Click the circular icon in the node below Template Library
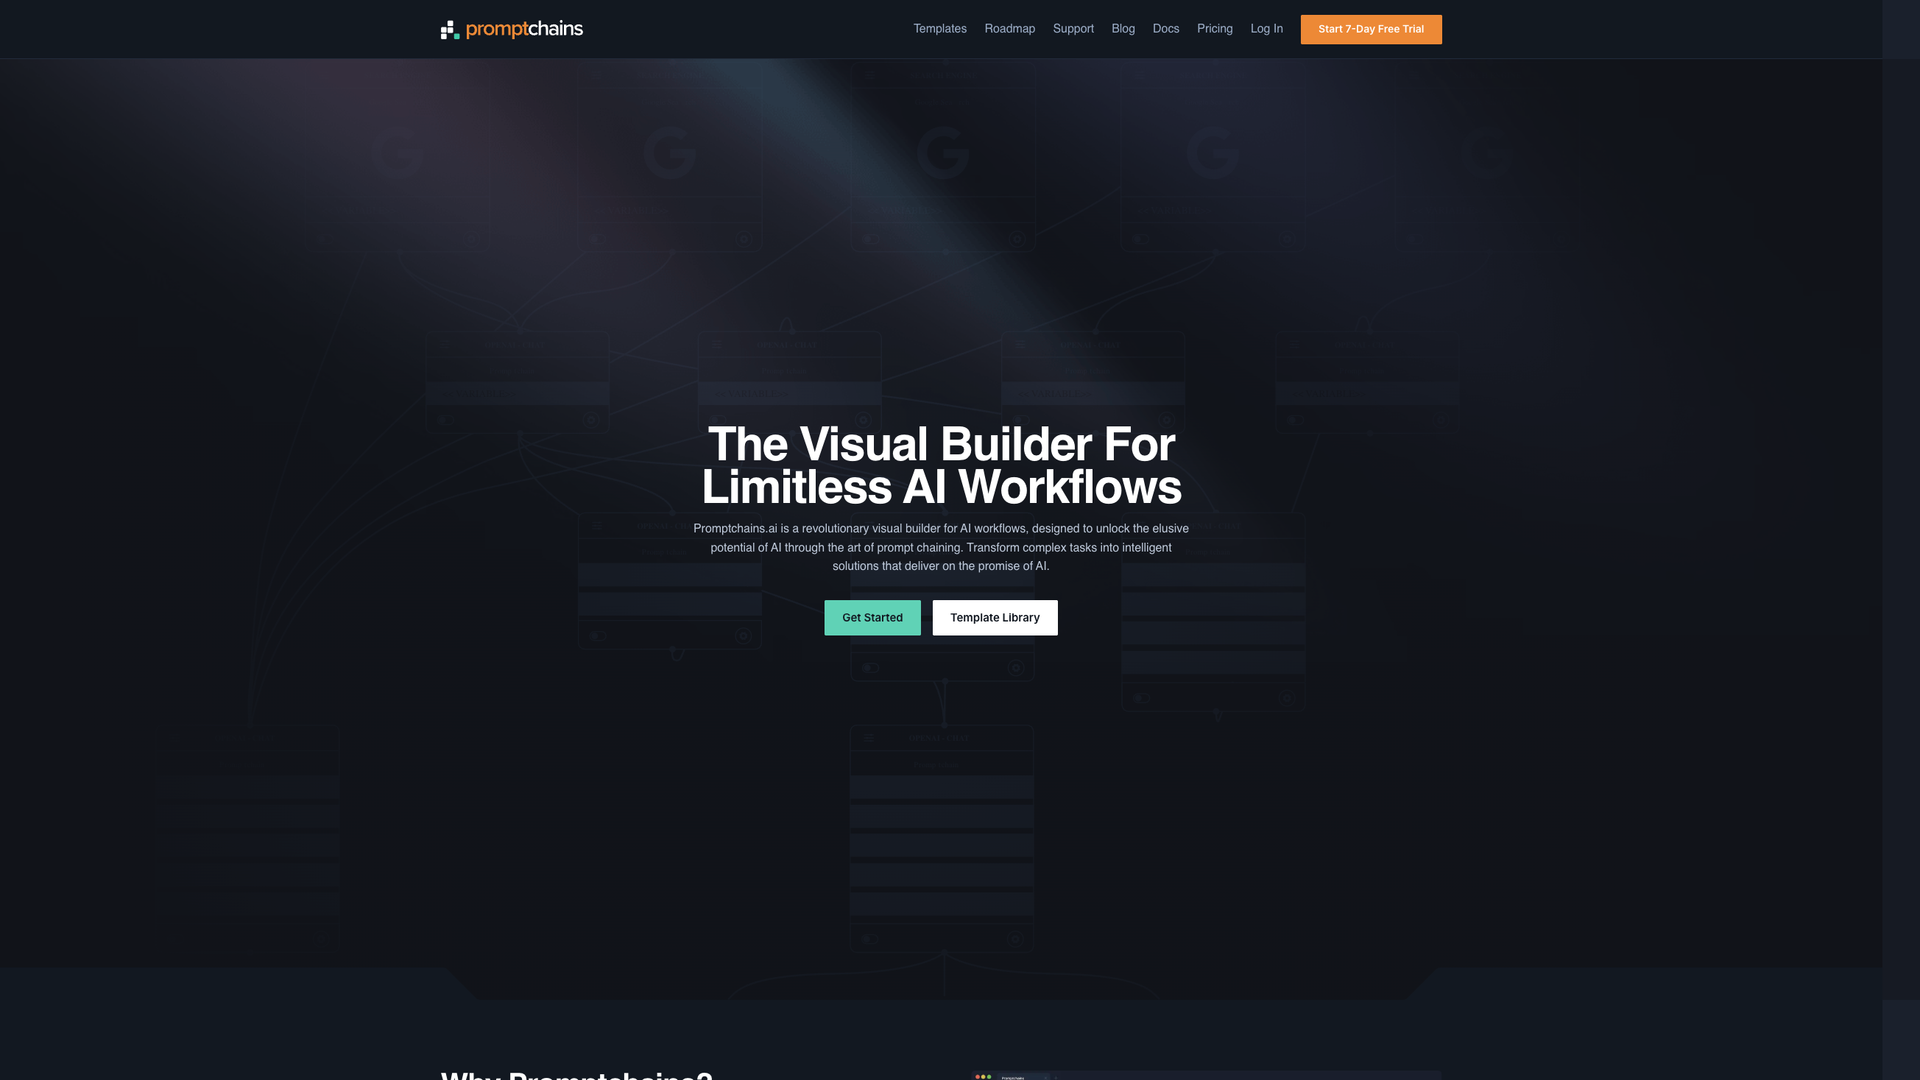1920x1080 pixels. tap(1016, 667)
